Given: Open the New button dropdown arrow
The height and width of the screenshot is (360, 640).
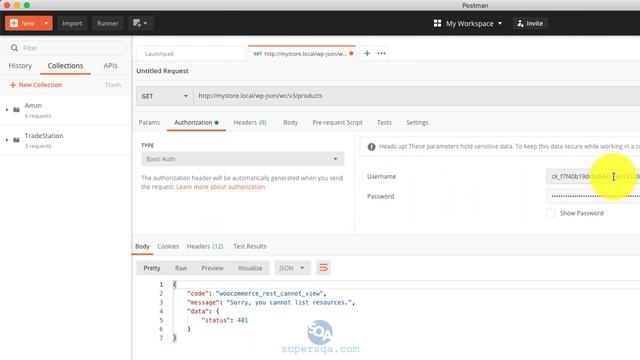Looking at the screenshot, I should pos(46,23).
